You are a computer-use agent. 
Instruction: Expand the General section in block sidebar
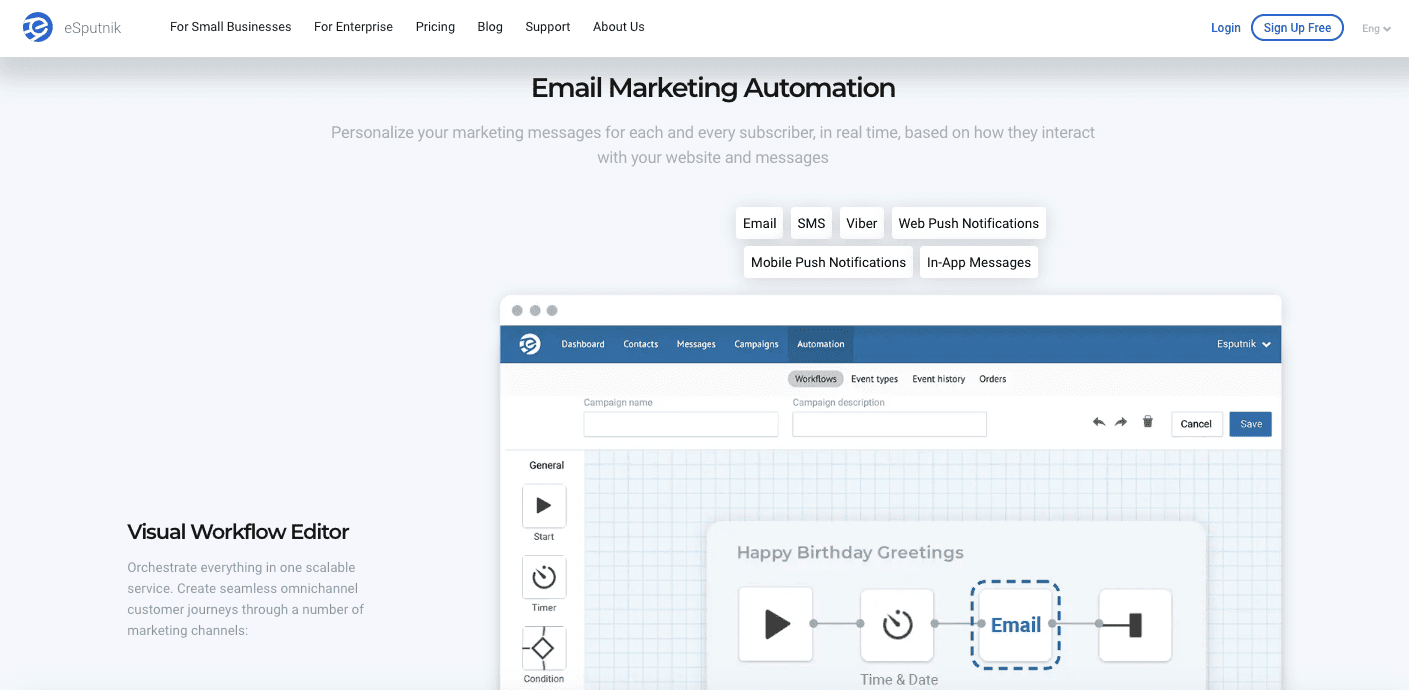(x=548, y=465)
